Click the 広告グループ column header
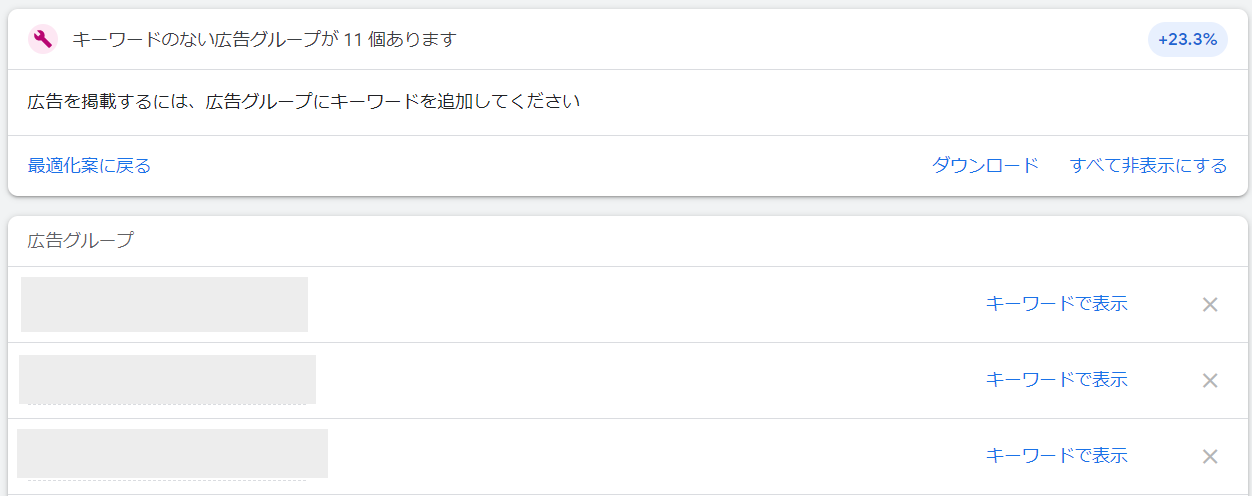Image resolution: width=1252 pixels, height=496 pixels. [x=80, y=240]
